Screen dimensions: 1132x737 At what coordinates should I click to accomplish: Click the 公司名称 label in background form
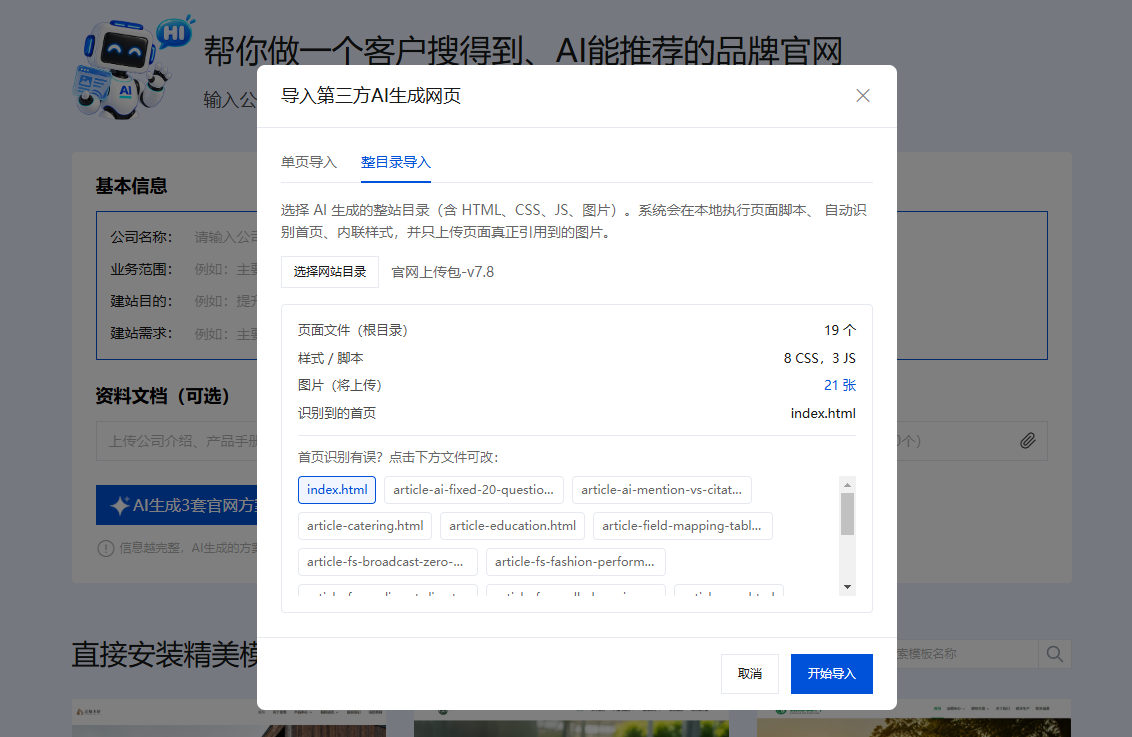[x=141, y=237]
